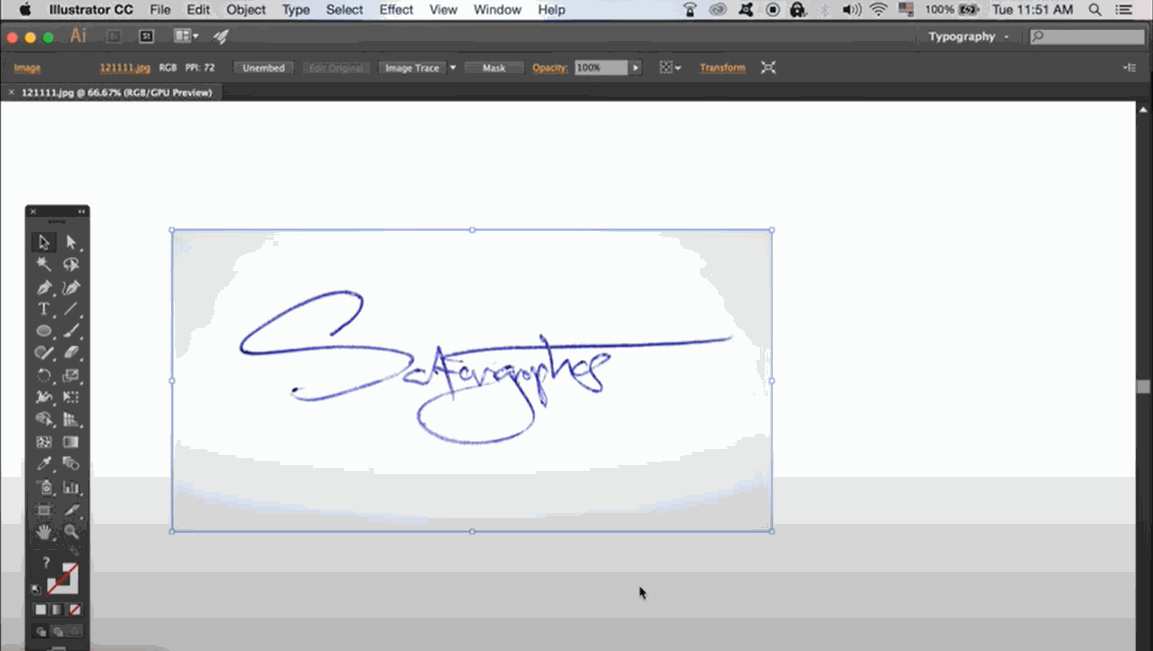Activate the Zoom tool

71,531
